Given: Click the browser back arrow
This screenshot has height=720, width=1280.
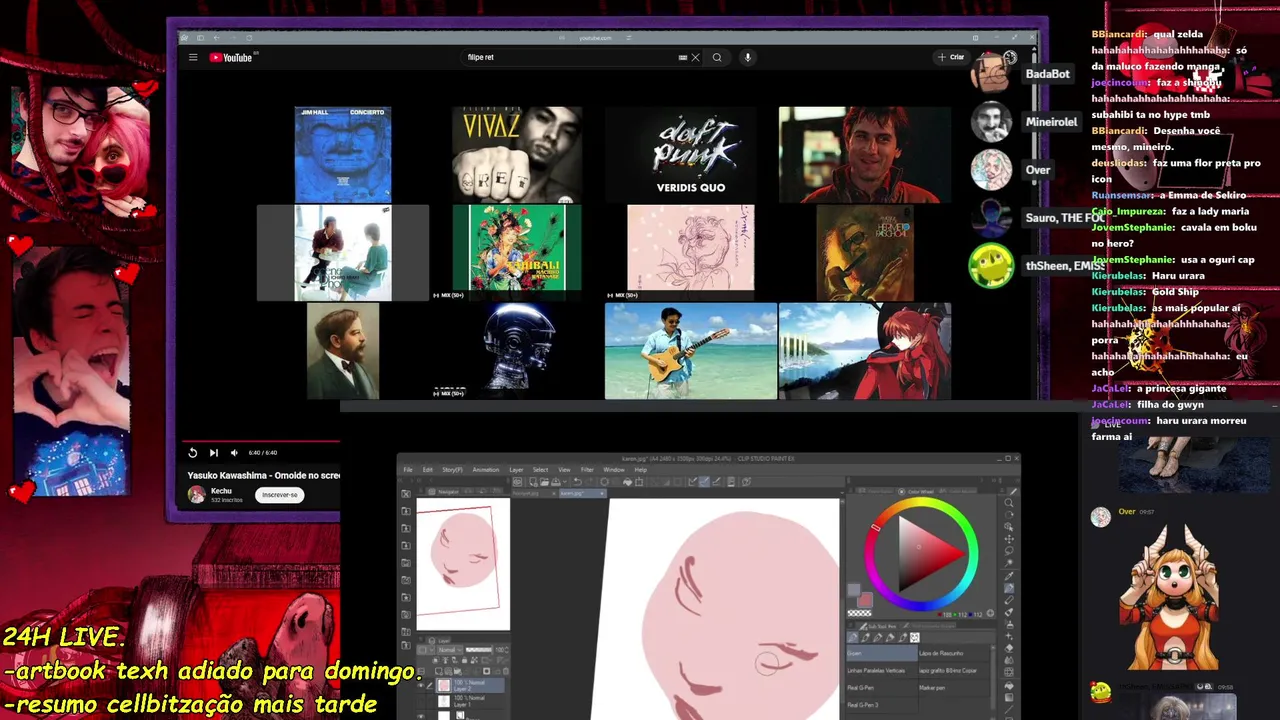Looking at the screenshot, I should 217,38.
